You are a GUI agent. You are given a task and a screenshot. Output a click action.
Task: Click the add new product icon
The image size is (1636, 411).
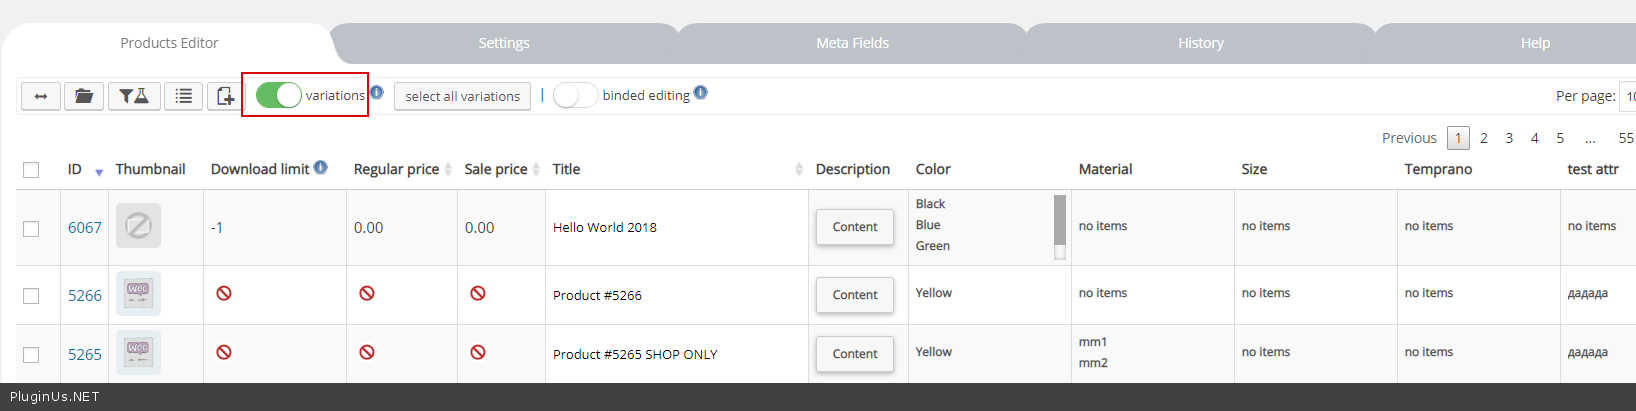(x=225, y=96)
